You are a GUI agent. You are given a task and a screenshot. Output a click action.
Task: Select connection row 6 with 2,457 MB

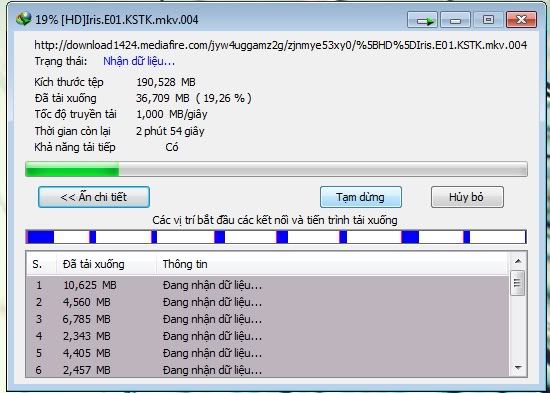pos(267,370)
